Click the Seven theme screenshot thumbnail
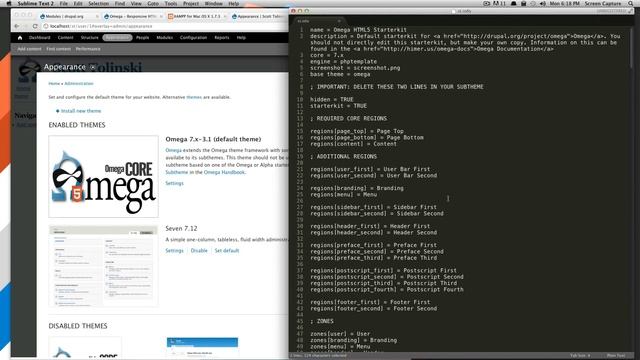 coord(103,266)
